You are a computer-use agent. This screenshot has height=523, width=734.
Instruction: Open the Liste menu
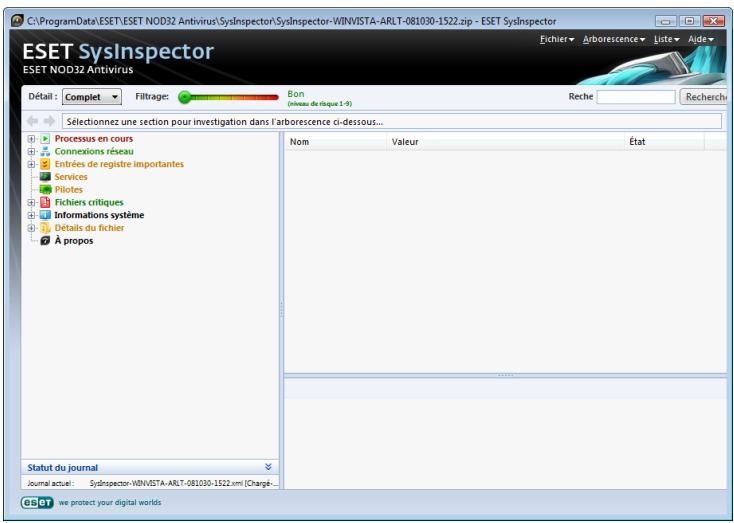pos(667,39)
